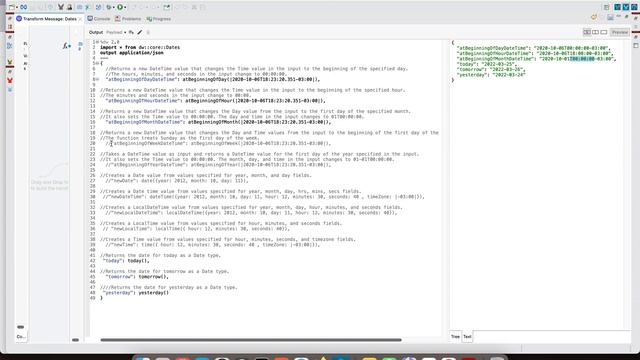Switch preview output to Text view
The height and width of the screenshot is (360, 640).
pos(467,337)
